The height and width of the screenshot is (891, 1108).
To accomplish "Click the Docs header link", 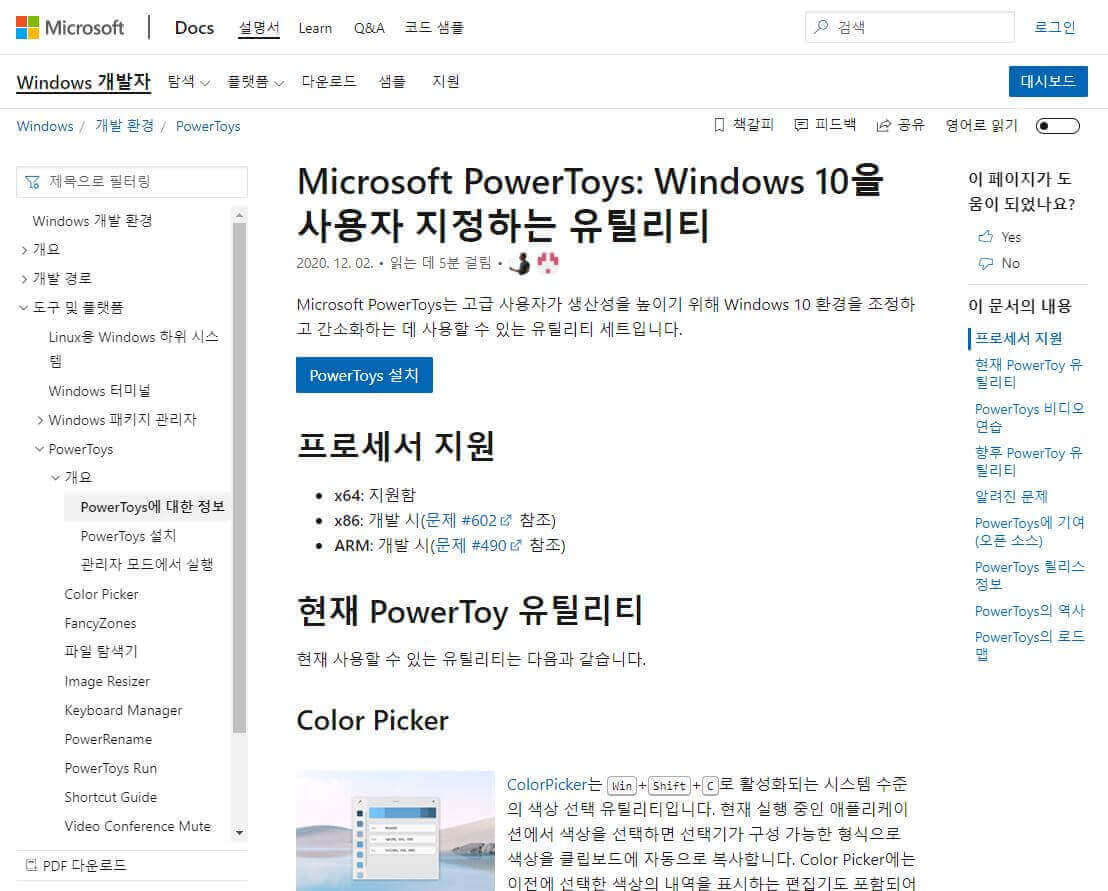I will tap(194, 28).
